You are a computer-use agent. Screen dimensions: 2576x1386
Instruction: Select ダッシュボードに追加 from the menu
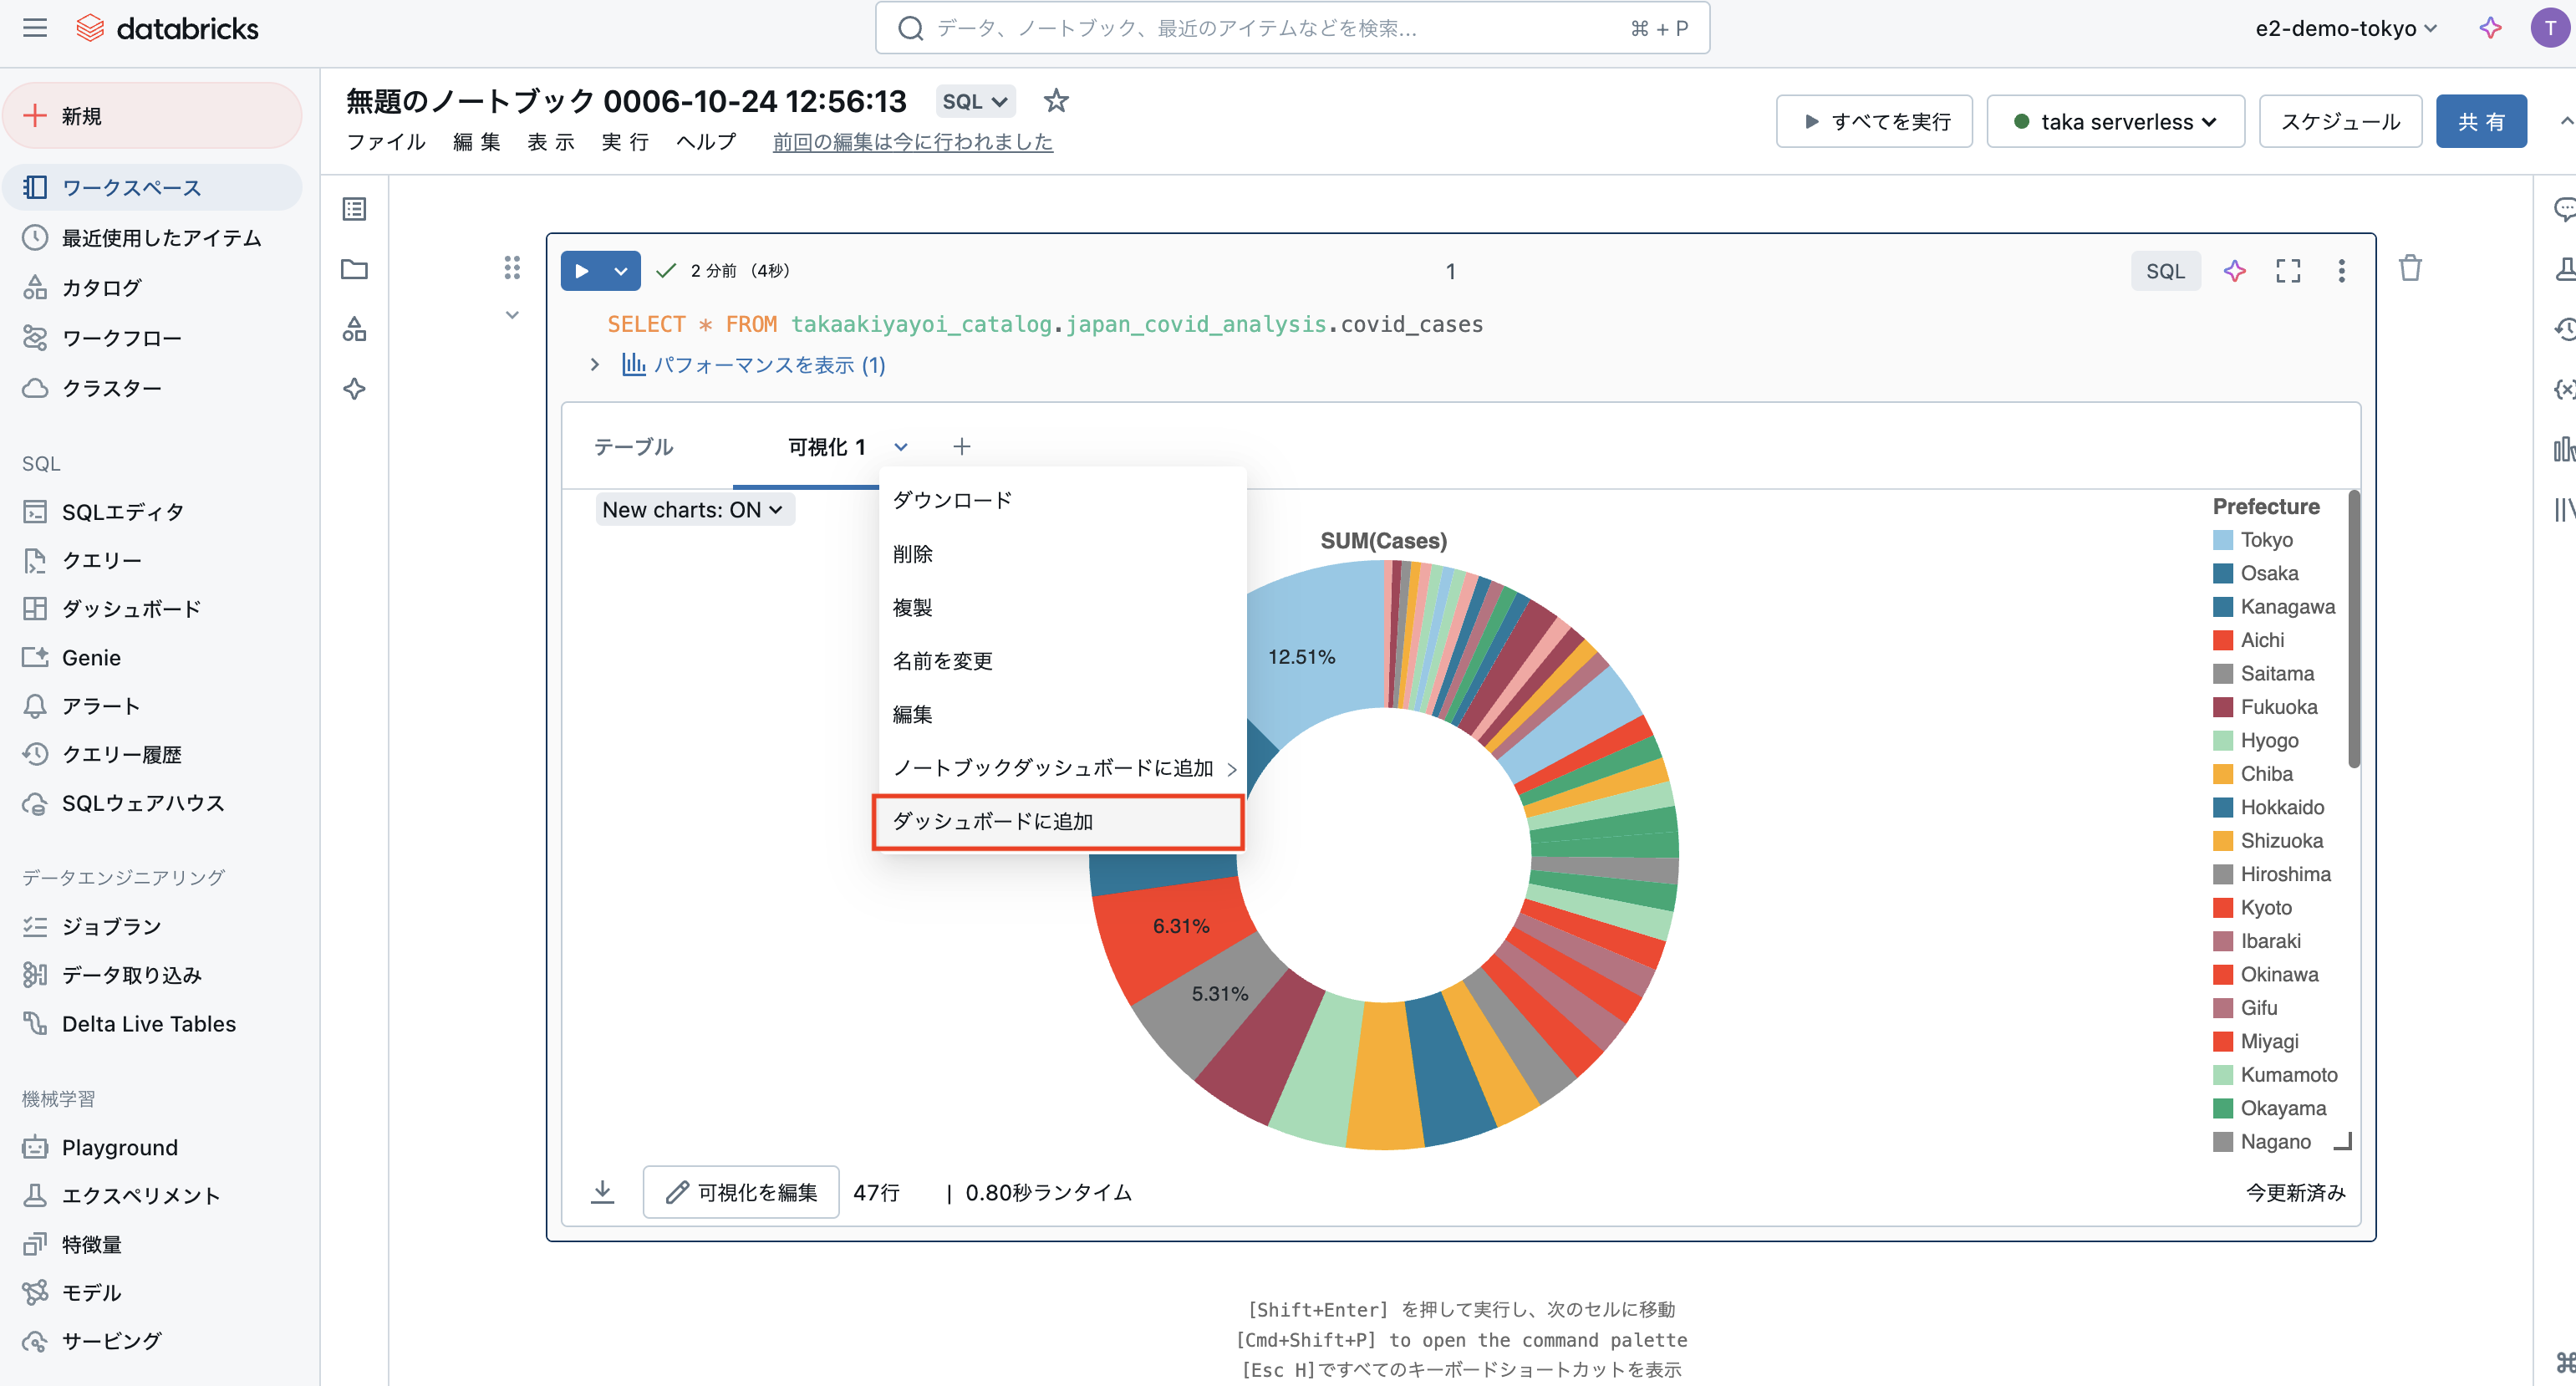(x=1058, y=821)
